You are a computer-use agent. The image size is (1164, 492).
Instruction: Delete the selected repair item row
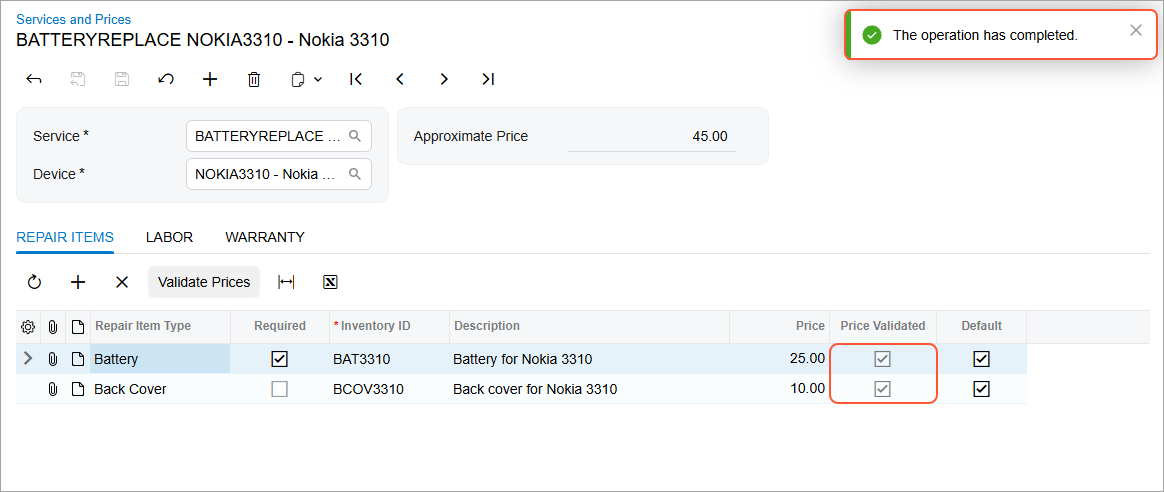(x=122, y=282)
